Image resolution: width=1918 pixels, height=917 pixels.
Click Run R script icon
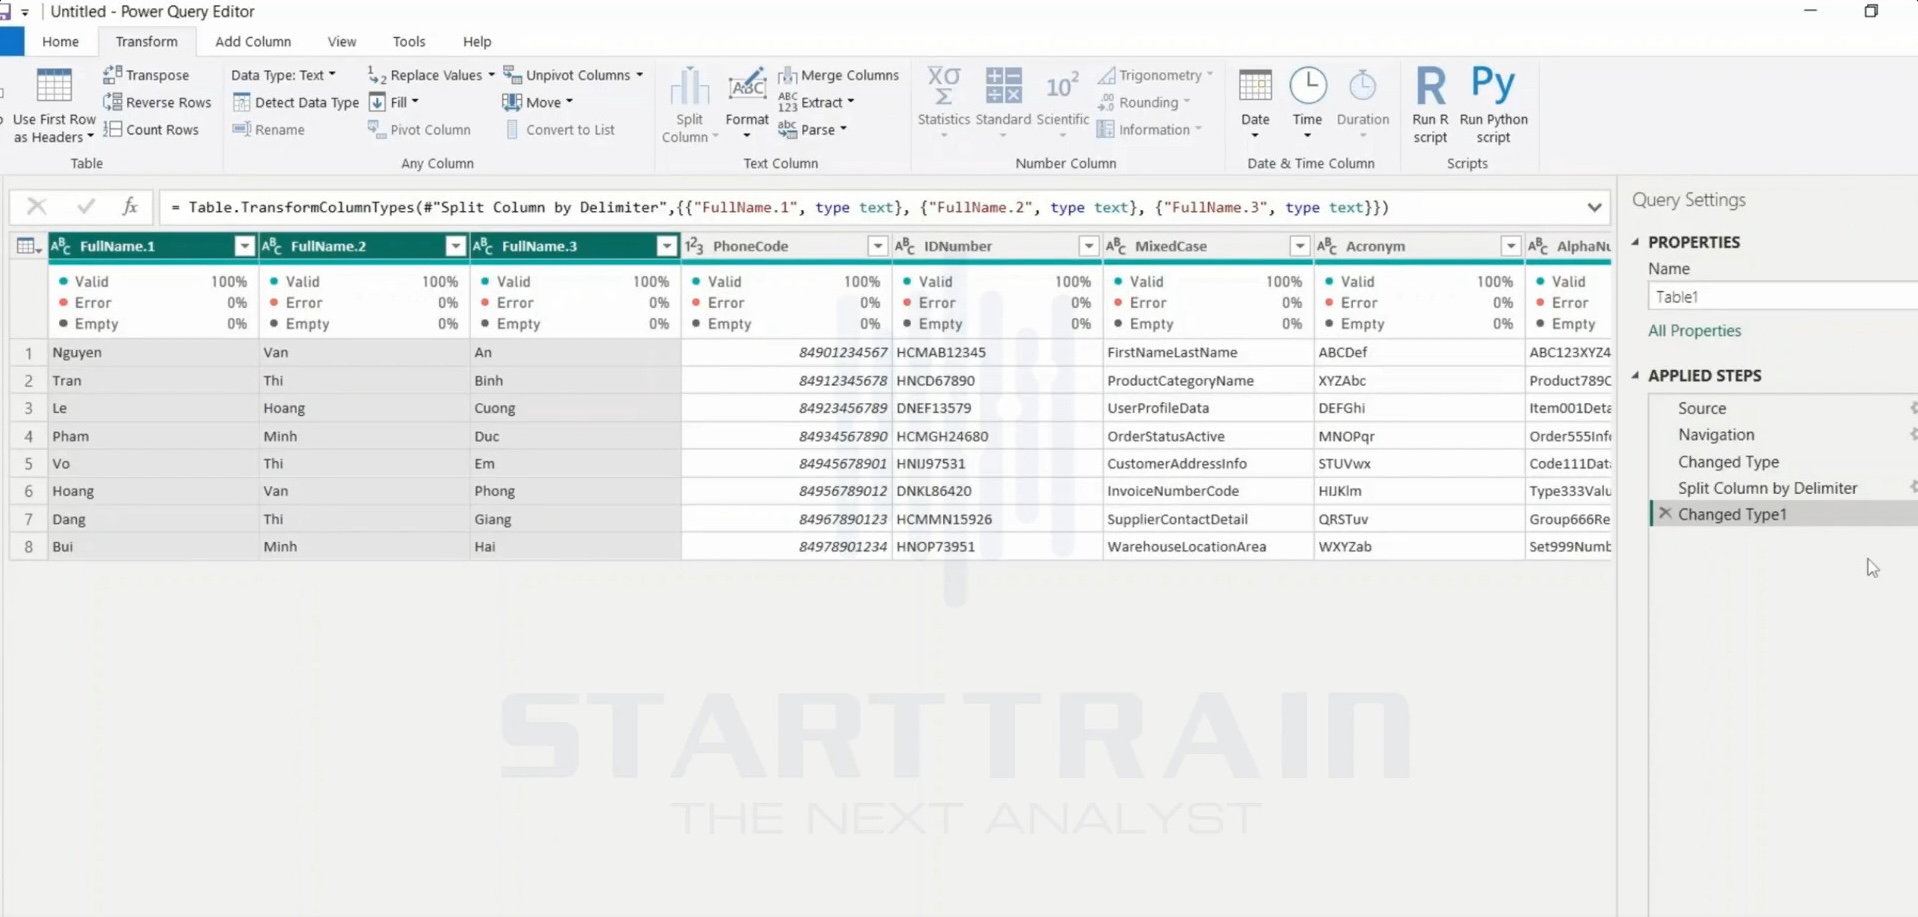click(1430, 85)
